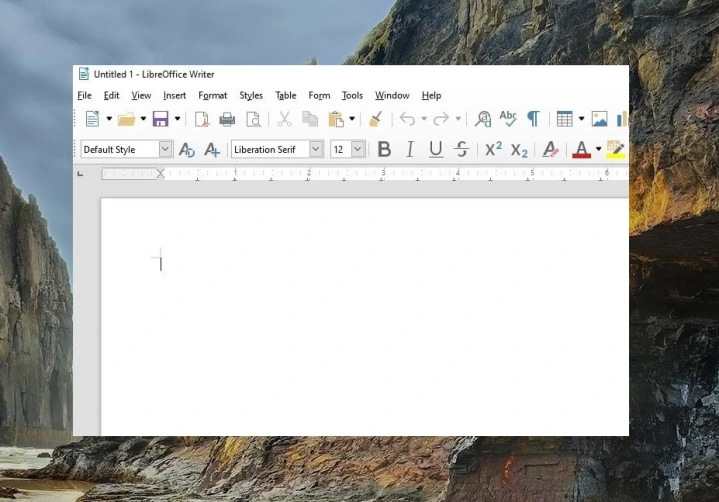Image resolution: width=719 pixels, height=502 pixels.
Task: Click the Update Style button
Action: pos(187,149)
